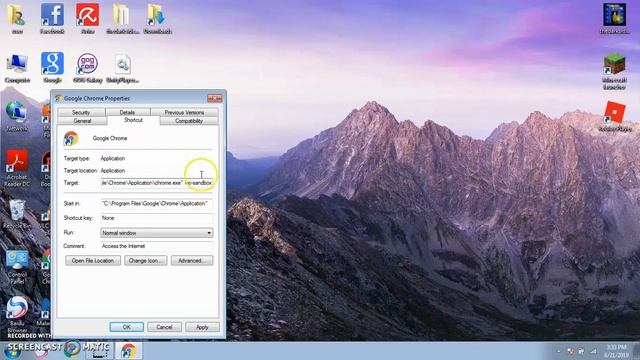Click the Chrome icon in properties dialog
This screenshot has height=360, width=640.
pos(71,138)
